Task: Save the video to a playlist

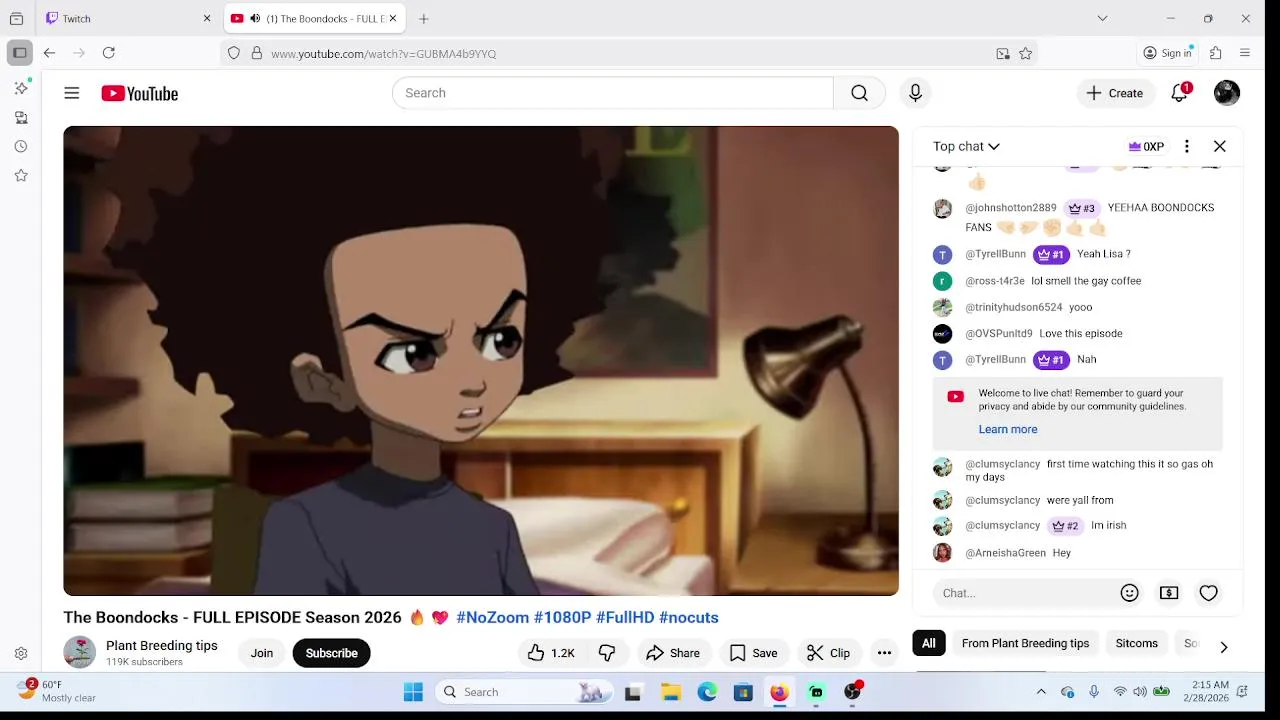Action: [753, 653]
